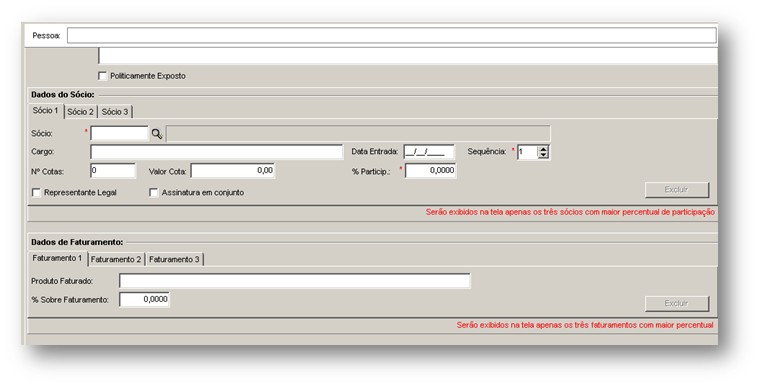Click the grey Sócio name display field
This screenshot has height=387, width=760.
[x=358, y=133]
